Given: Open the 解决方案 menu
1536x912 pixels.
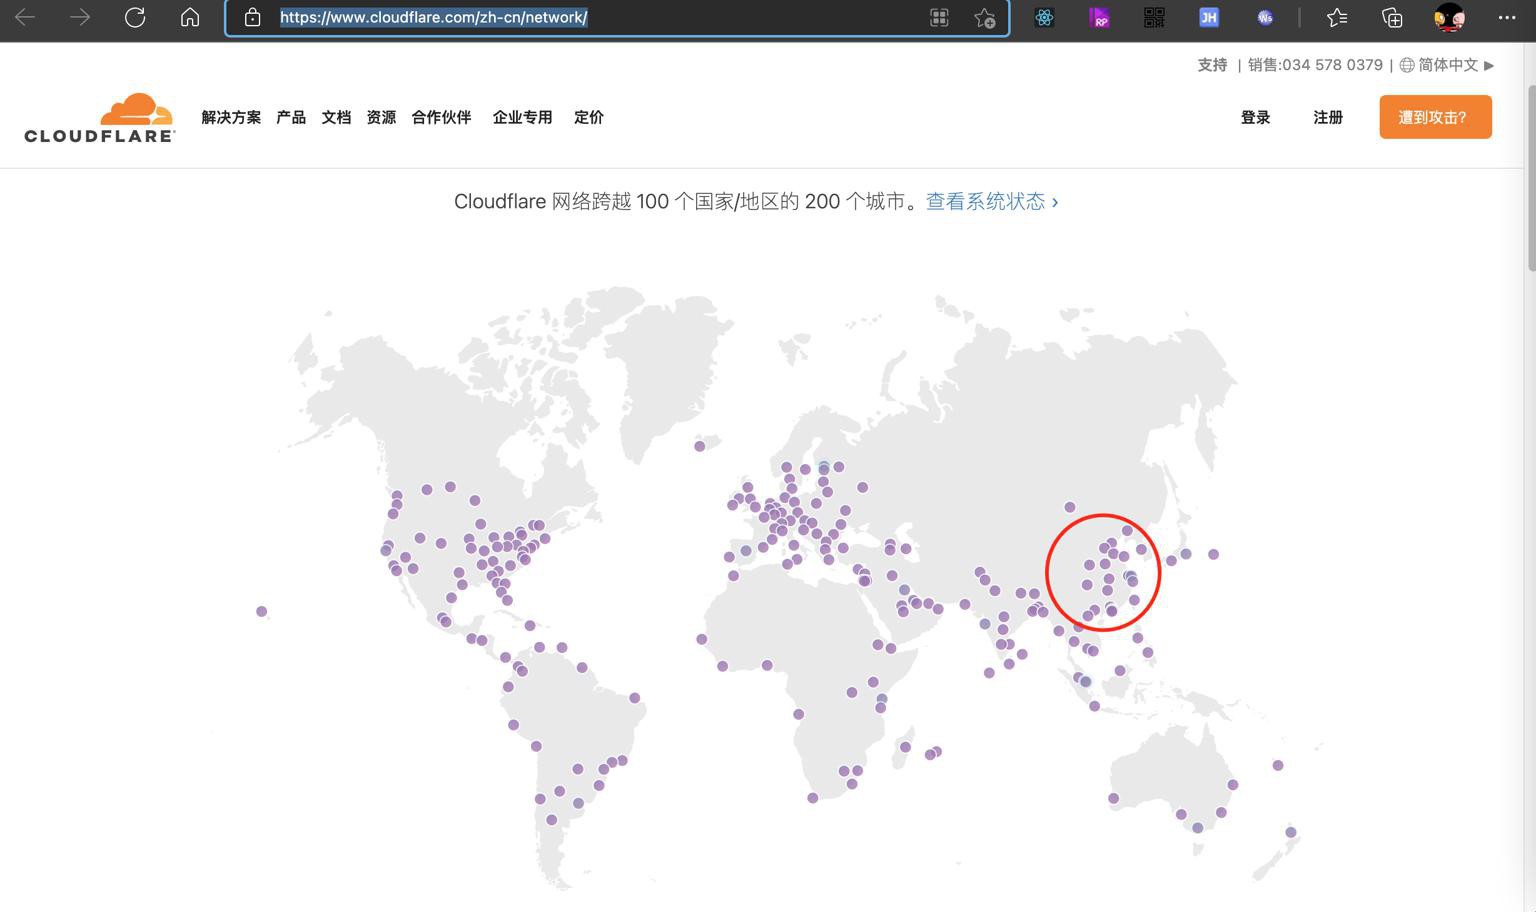Looking at the screenshot, I should coord(231,117).
